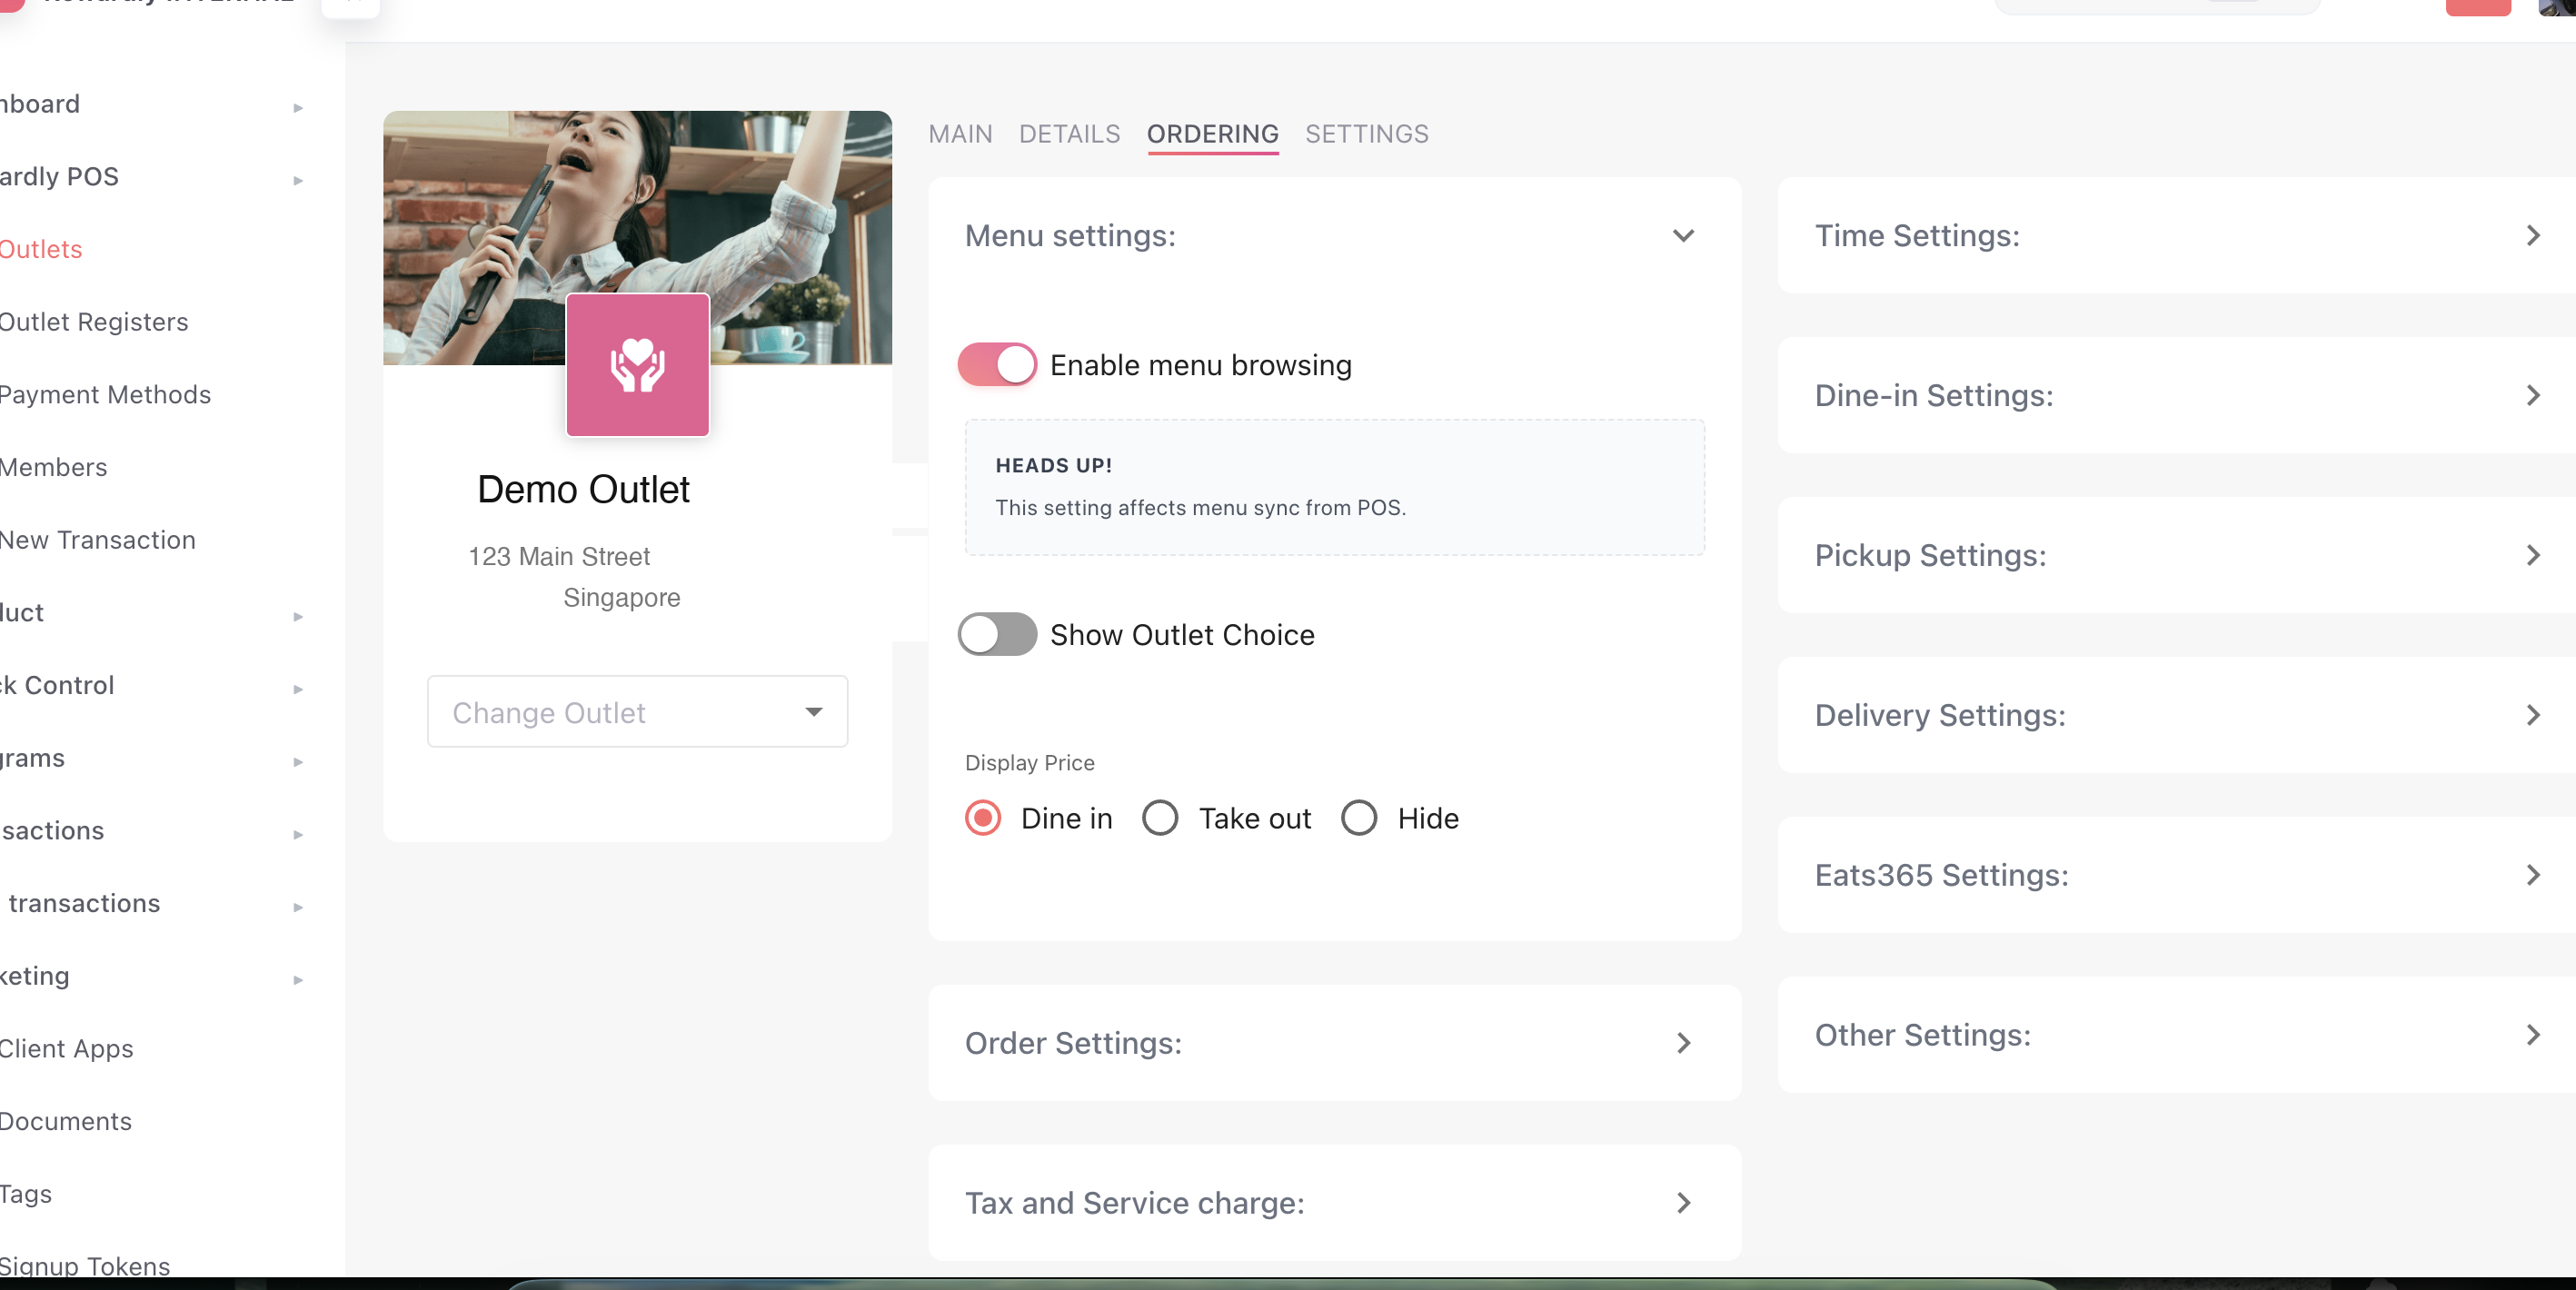Switch to the DETAILS tab

tap(1069, 134)
